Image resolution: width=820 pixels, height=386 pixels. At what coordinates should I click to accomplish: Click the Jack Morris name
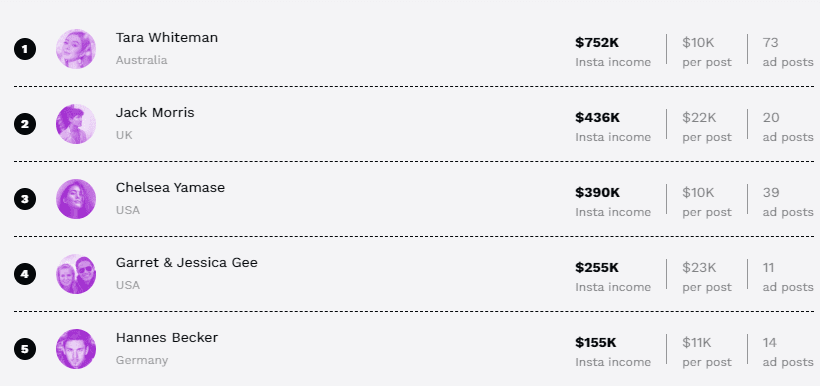coord(155,112)
